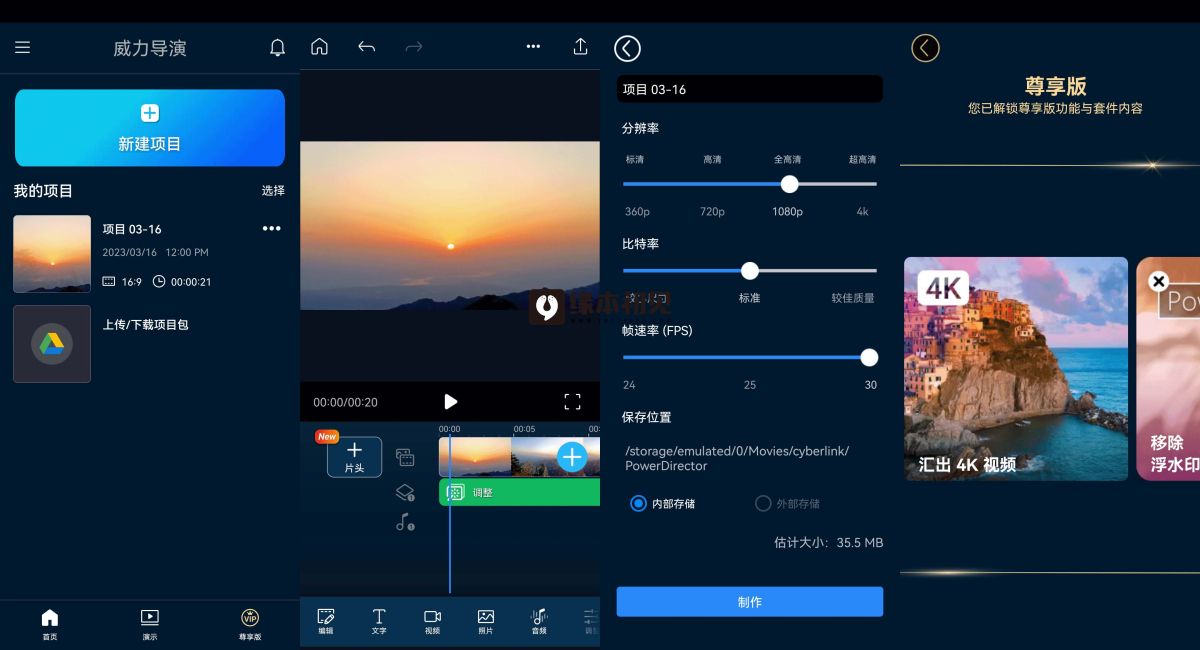Image resolution: width=1200 pixels, height=650 pixels.
Task: Select the sunset clip on timeline
Action: [x=475, y=457]
